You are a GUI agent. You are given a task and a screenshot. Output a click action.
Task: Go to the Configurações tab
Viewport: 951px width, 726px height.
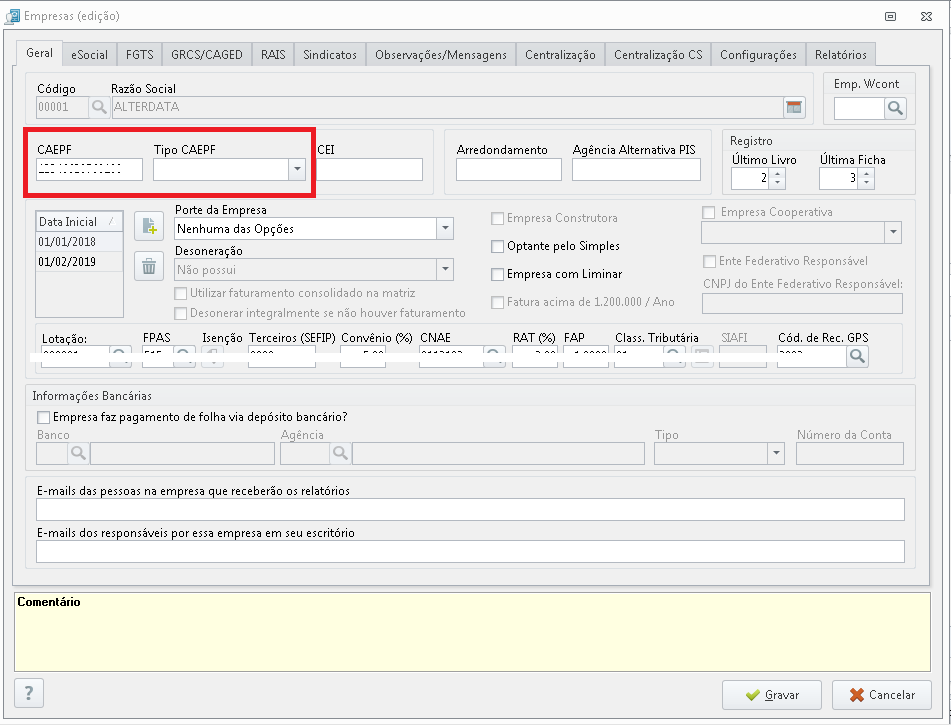coord(758,55)
